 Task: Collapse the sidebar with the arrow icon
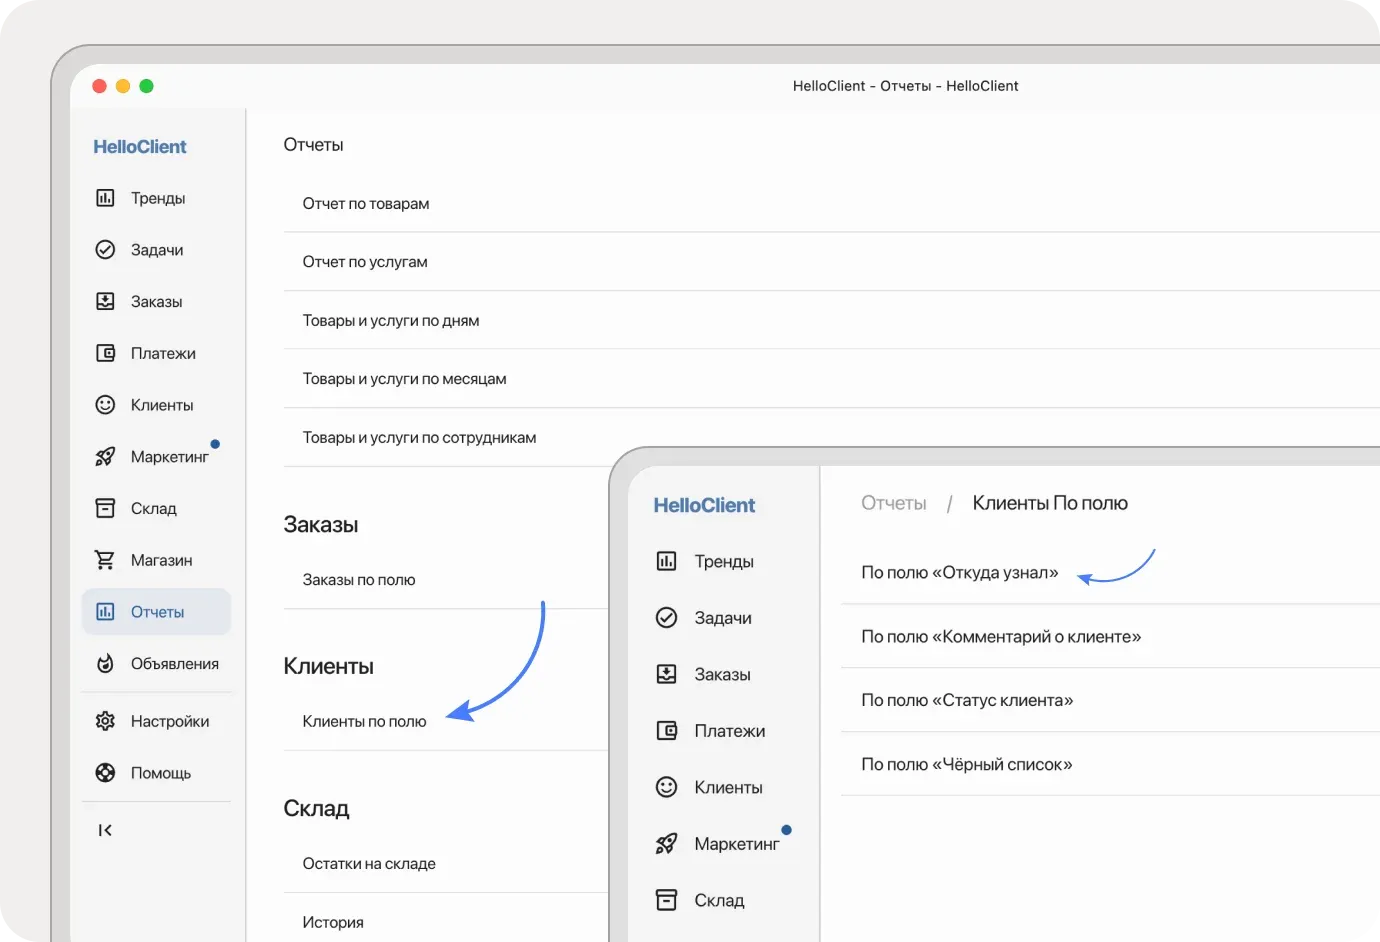pos(105,830)
